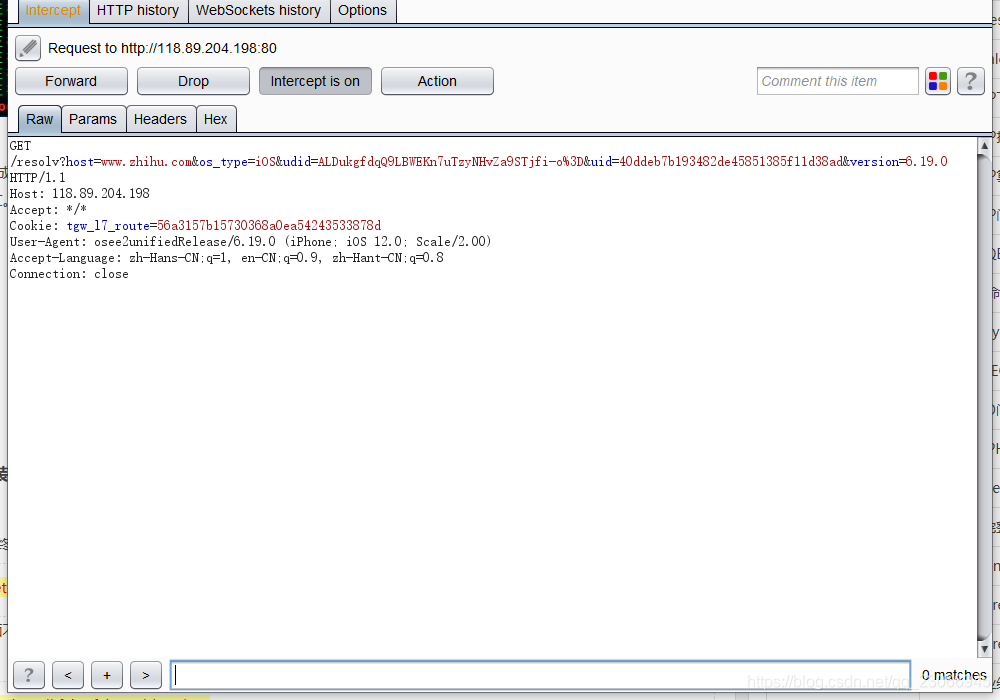Click the Host: 118.89.204.198 header line

tap(80, 194)
